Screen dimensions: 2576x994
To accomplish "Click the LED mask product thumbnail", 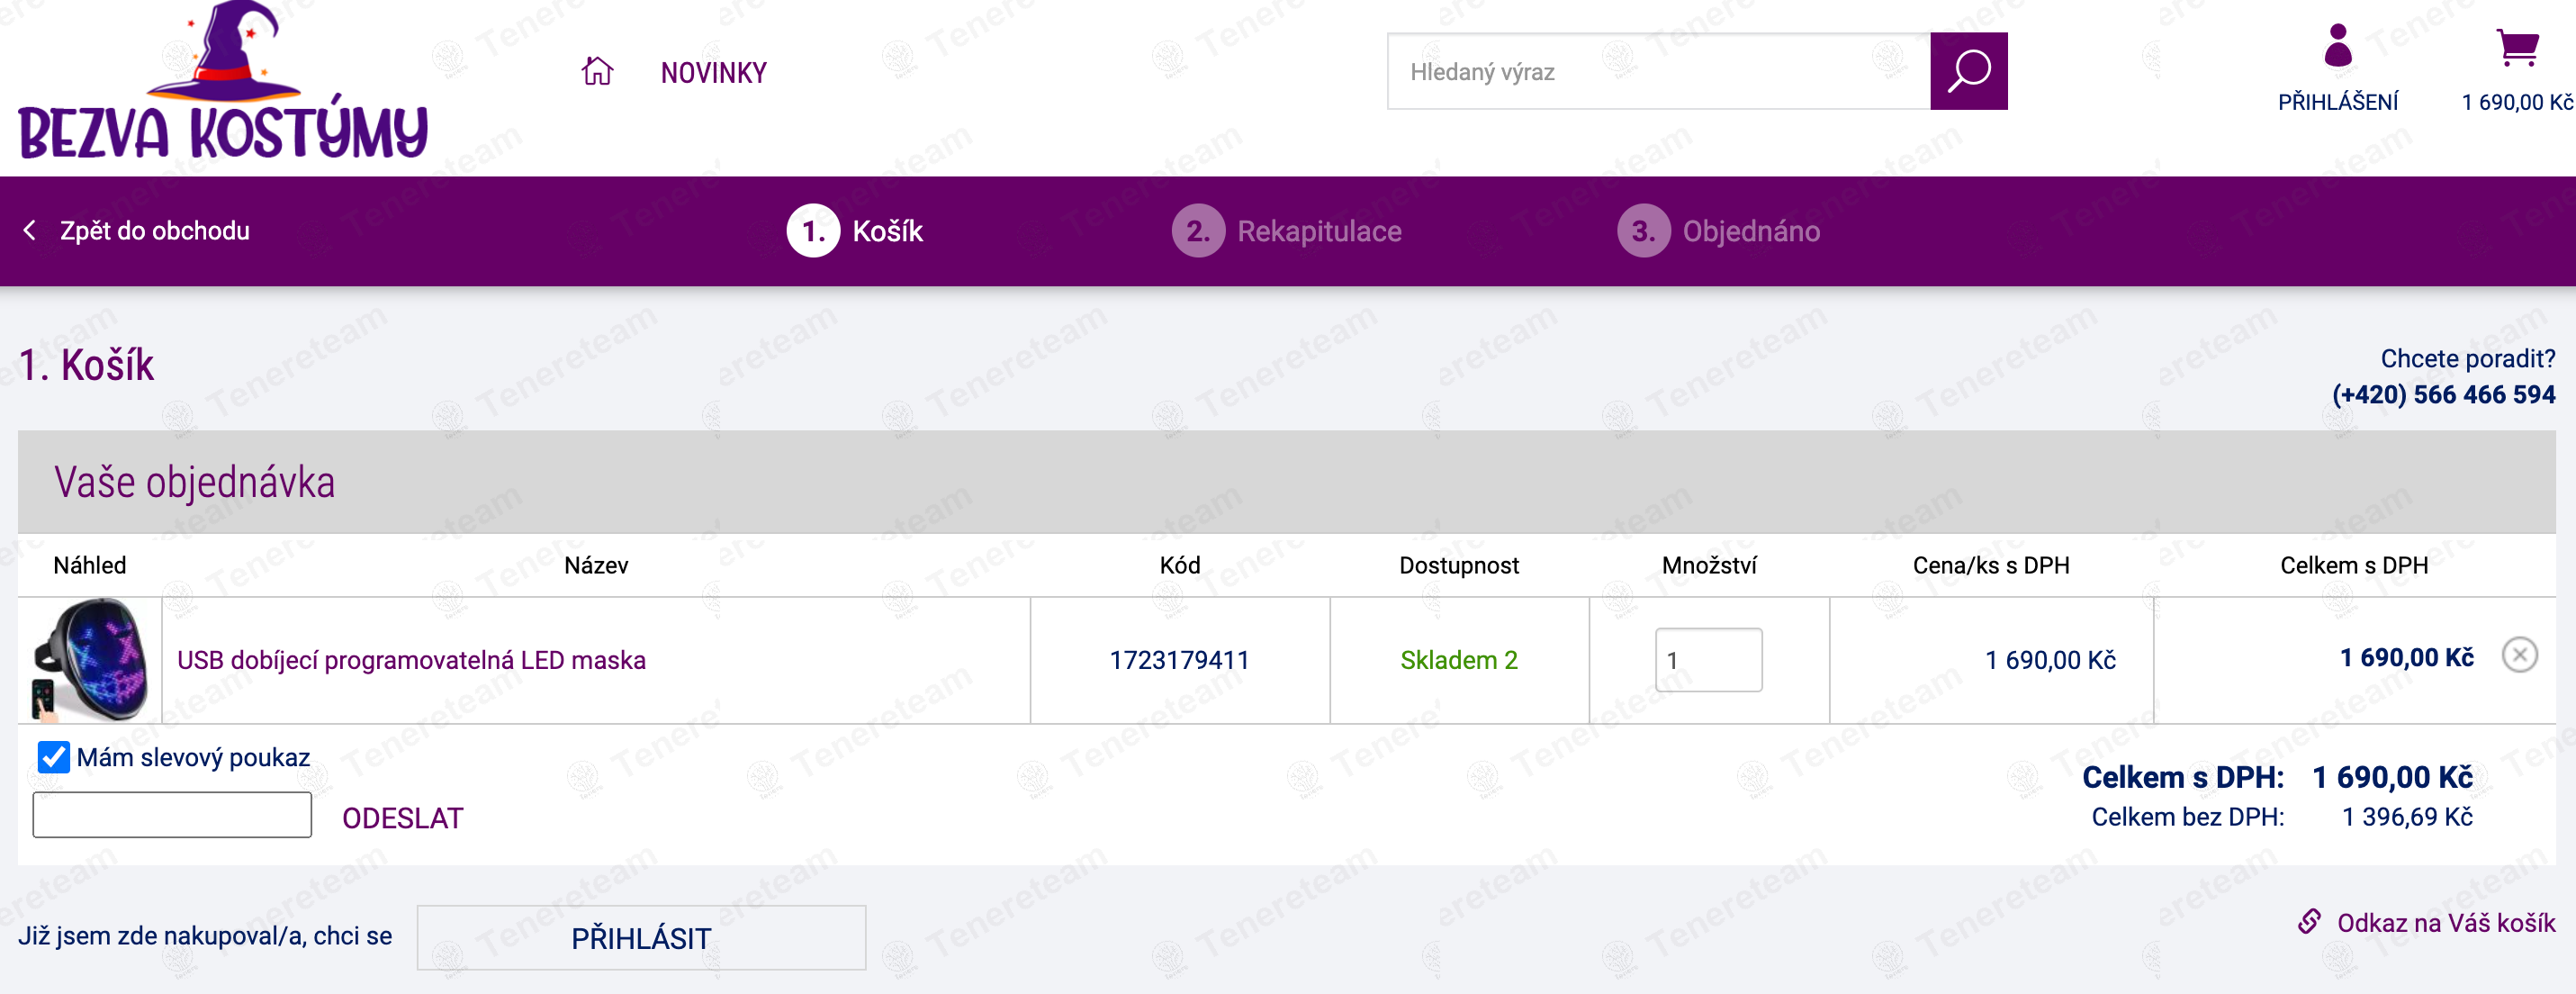I will coord(90,660).
